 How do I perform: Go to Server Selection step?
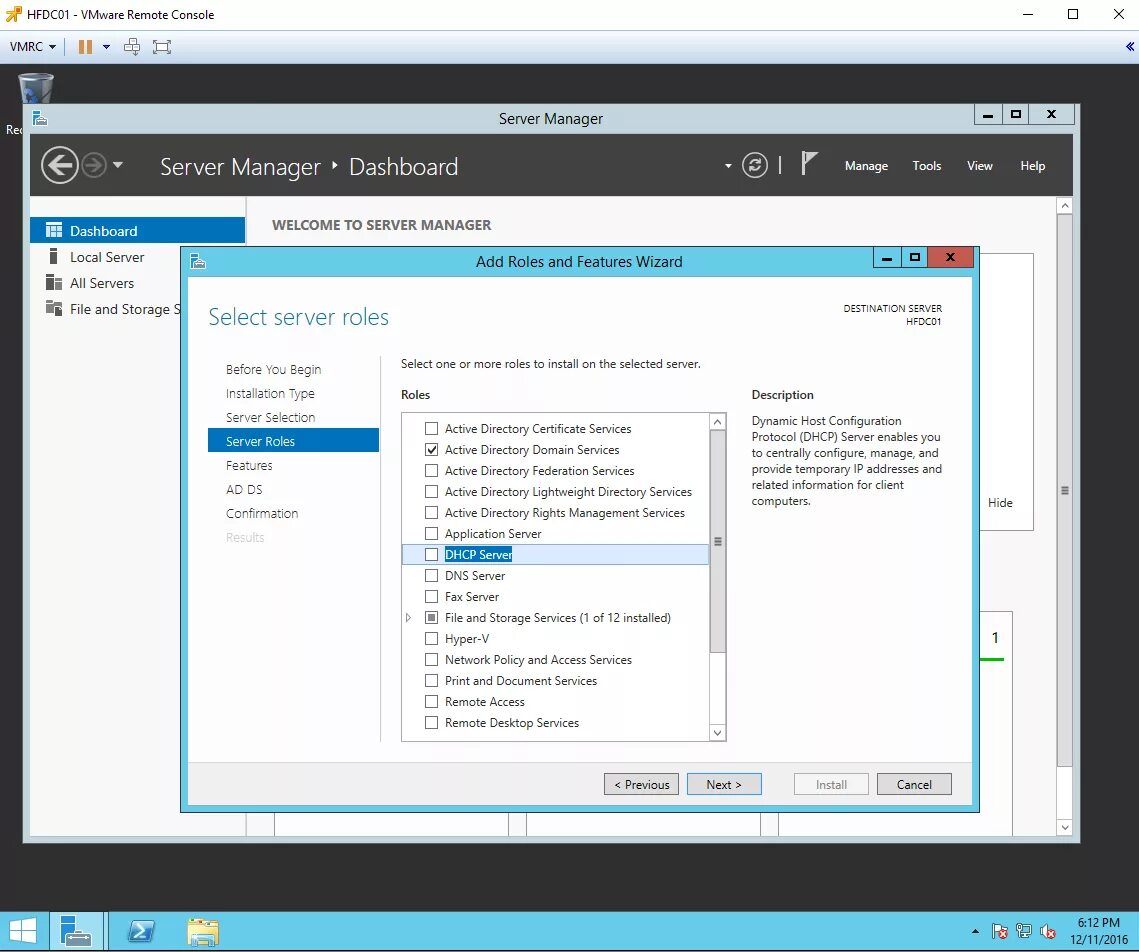270,418
